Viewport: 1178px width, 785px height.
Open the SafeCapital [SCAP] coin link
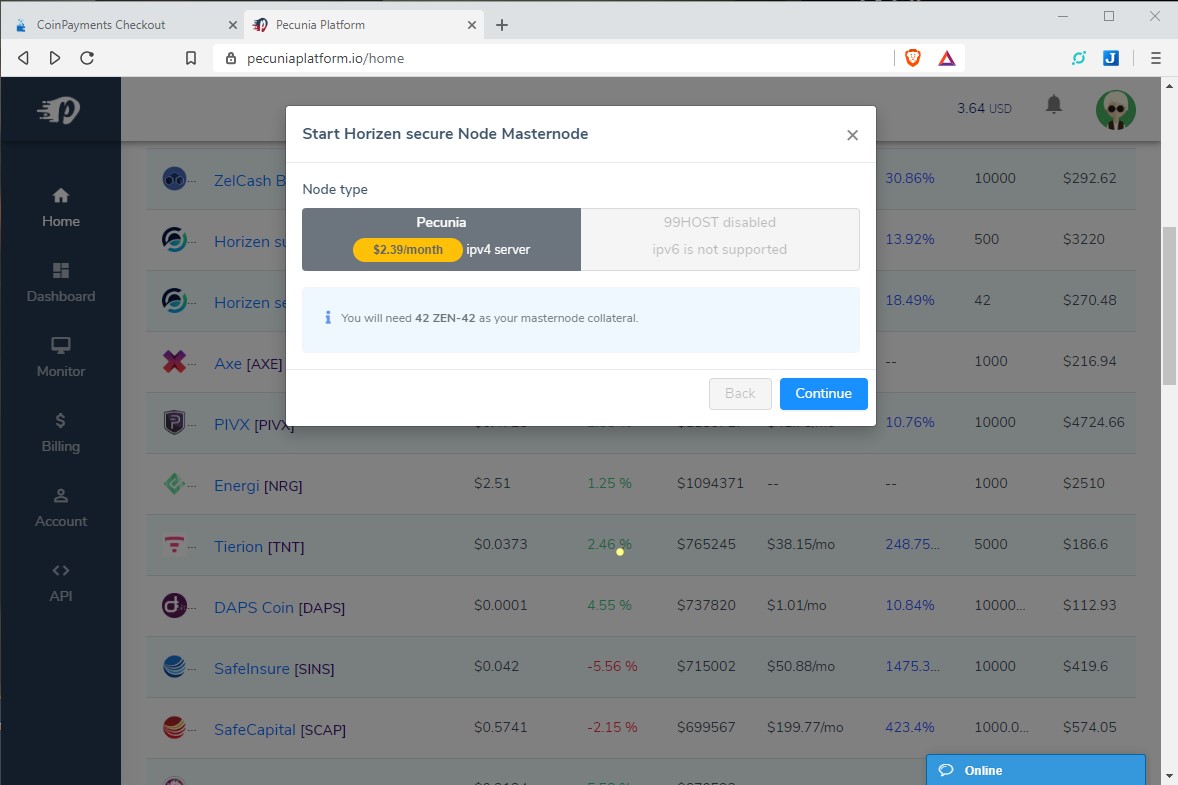(280, 729)
